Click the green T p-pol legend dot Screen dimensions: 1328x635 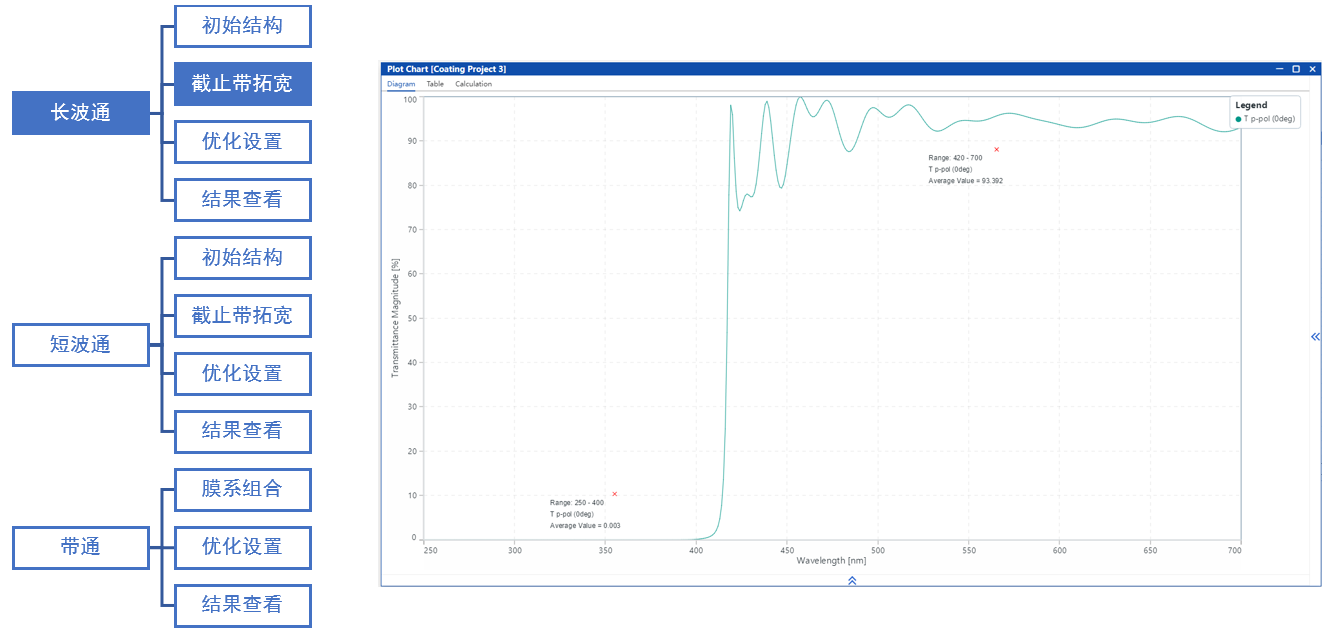pyautogui.click(x=1238, y=119)
